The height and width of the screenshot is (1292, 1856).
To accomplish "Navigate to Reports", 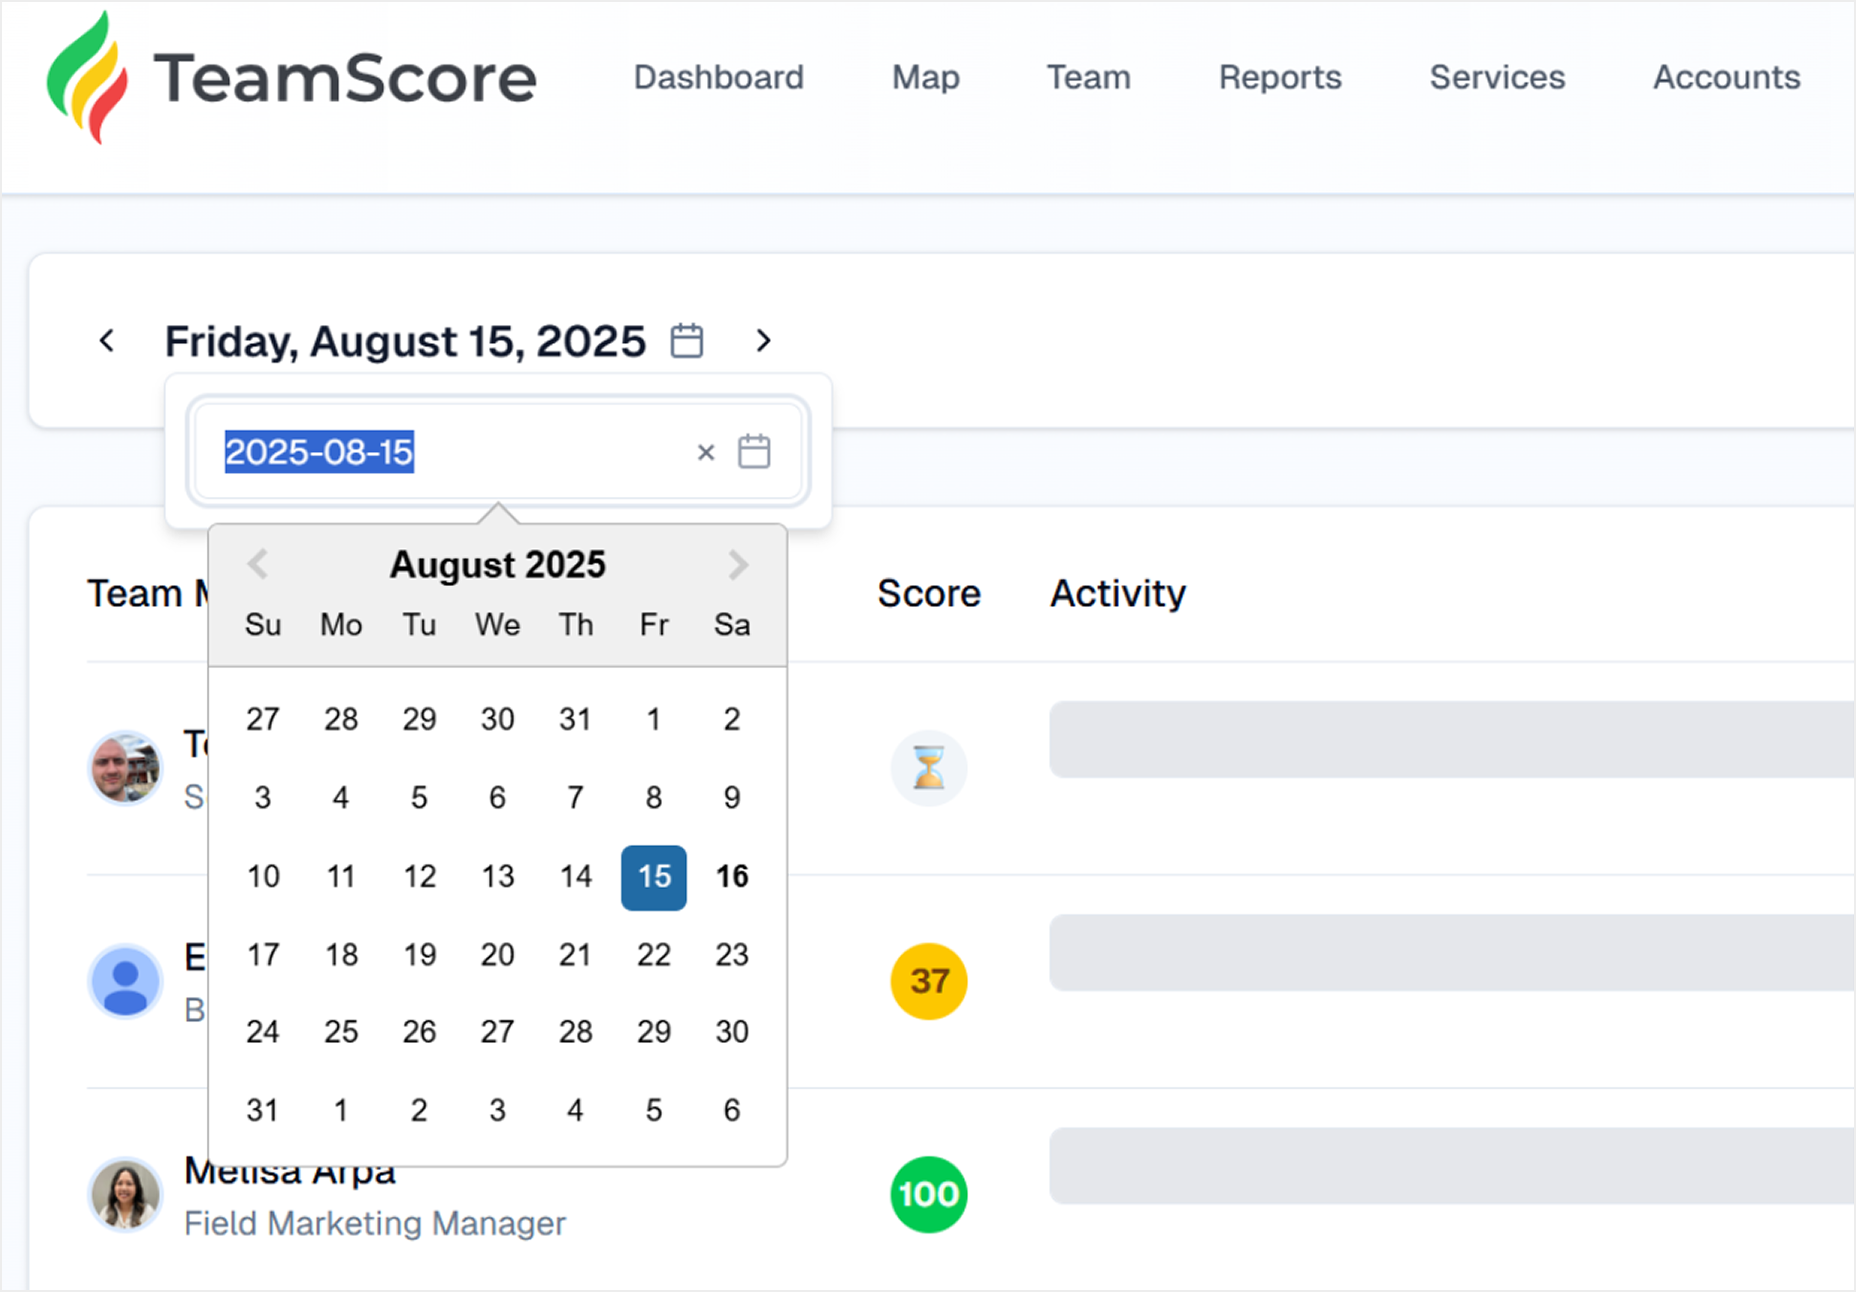I will click(1280, 78).
